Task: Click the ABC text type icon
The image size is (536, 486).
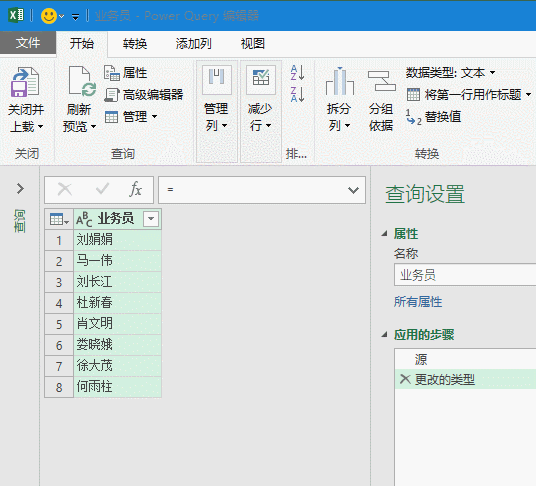Action: [84, 219]
